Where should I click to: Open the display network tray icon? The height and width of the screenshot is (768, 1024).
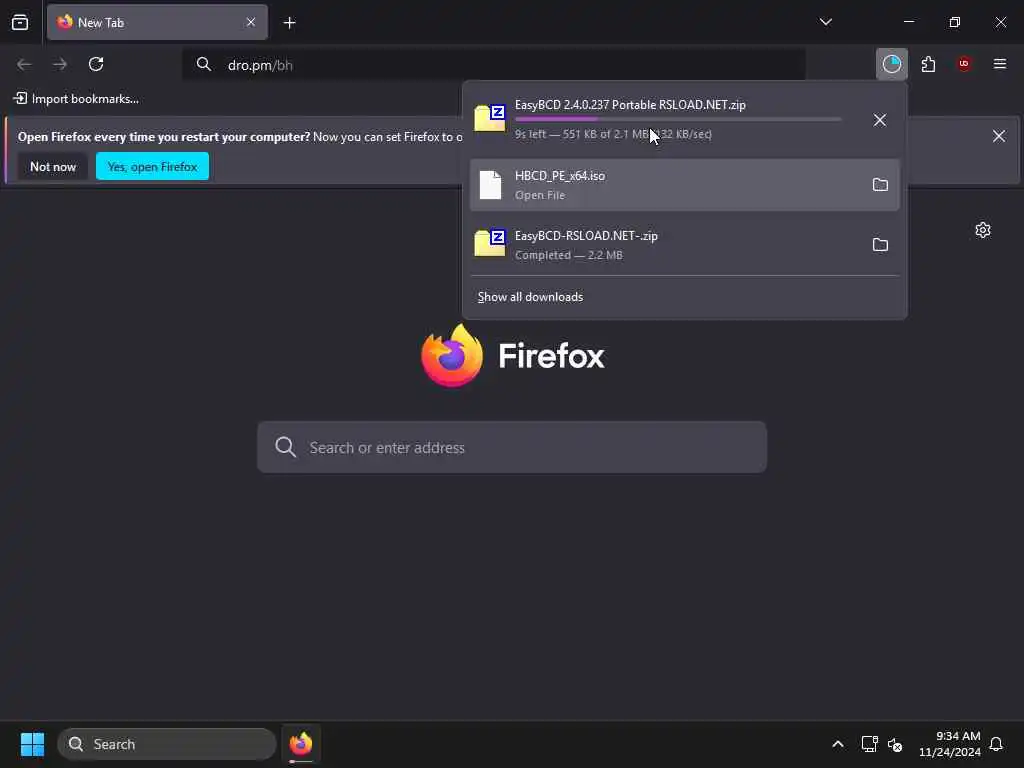pos(869,744)
